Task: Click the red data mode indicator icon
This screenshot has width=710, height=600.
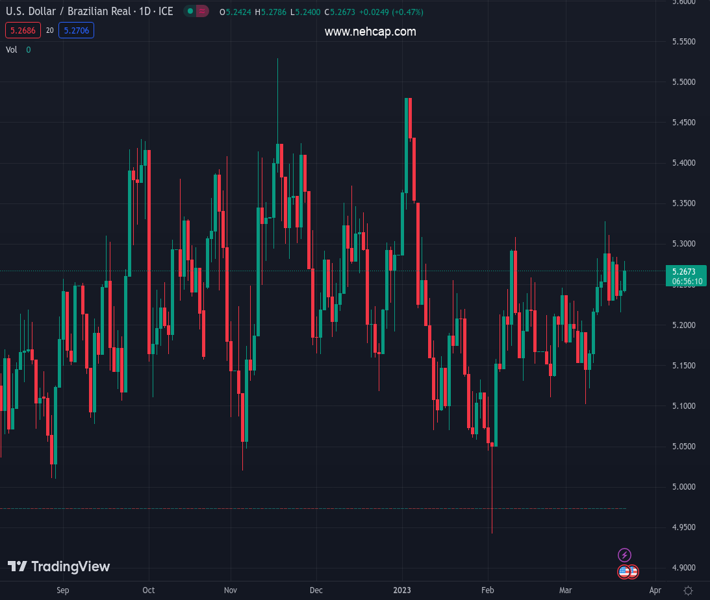Action: [x=204, y=14]
